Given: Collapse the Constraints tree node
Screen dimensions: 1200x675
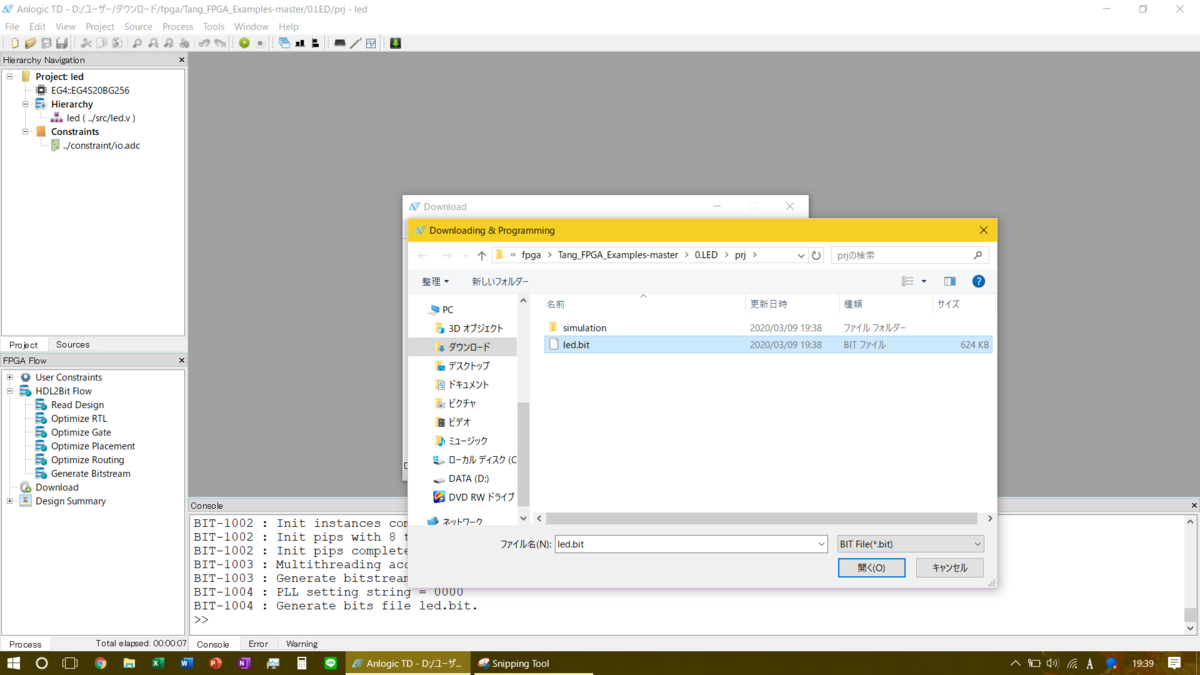Looking at the screenshot, I should (26, 131).
